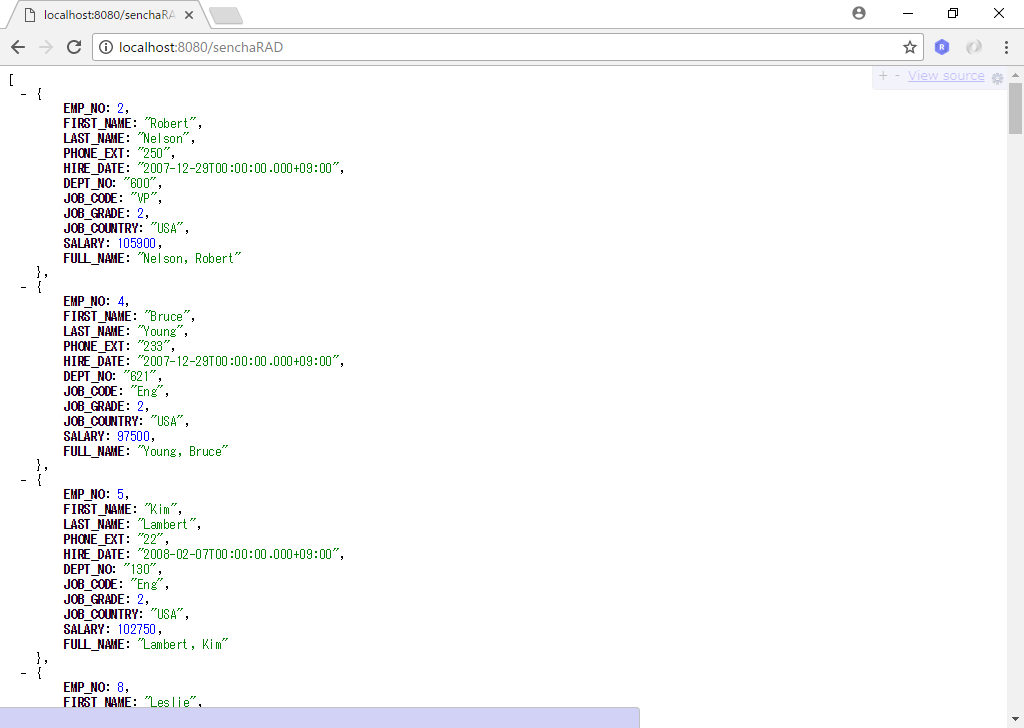This screenshot has width=1024, height=728.
Task: Click the minus icon to collapse all JSON nodes
Action: pyautogui.click(x=896, y=76)
